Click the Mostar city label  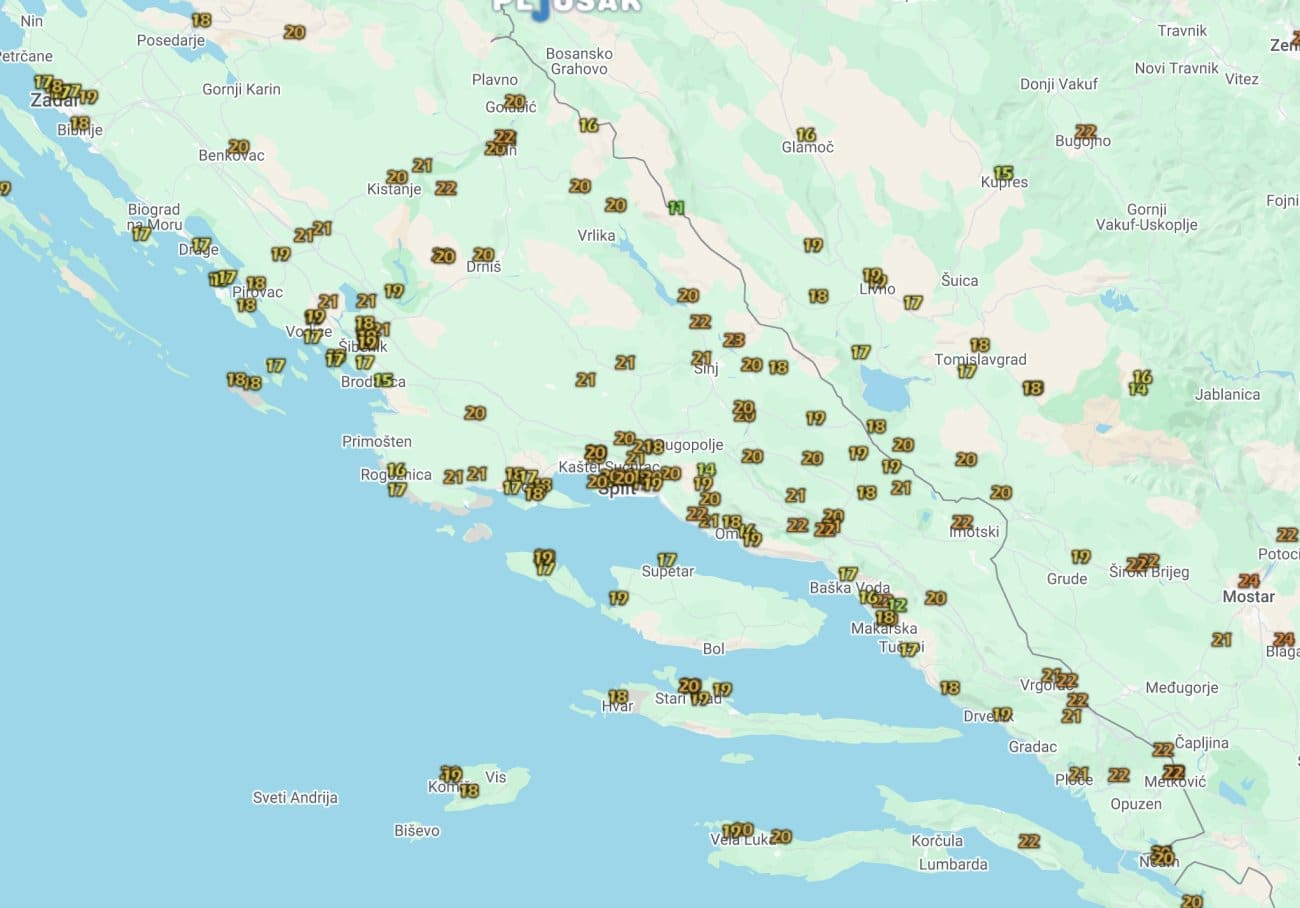point(1248,597)
